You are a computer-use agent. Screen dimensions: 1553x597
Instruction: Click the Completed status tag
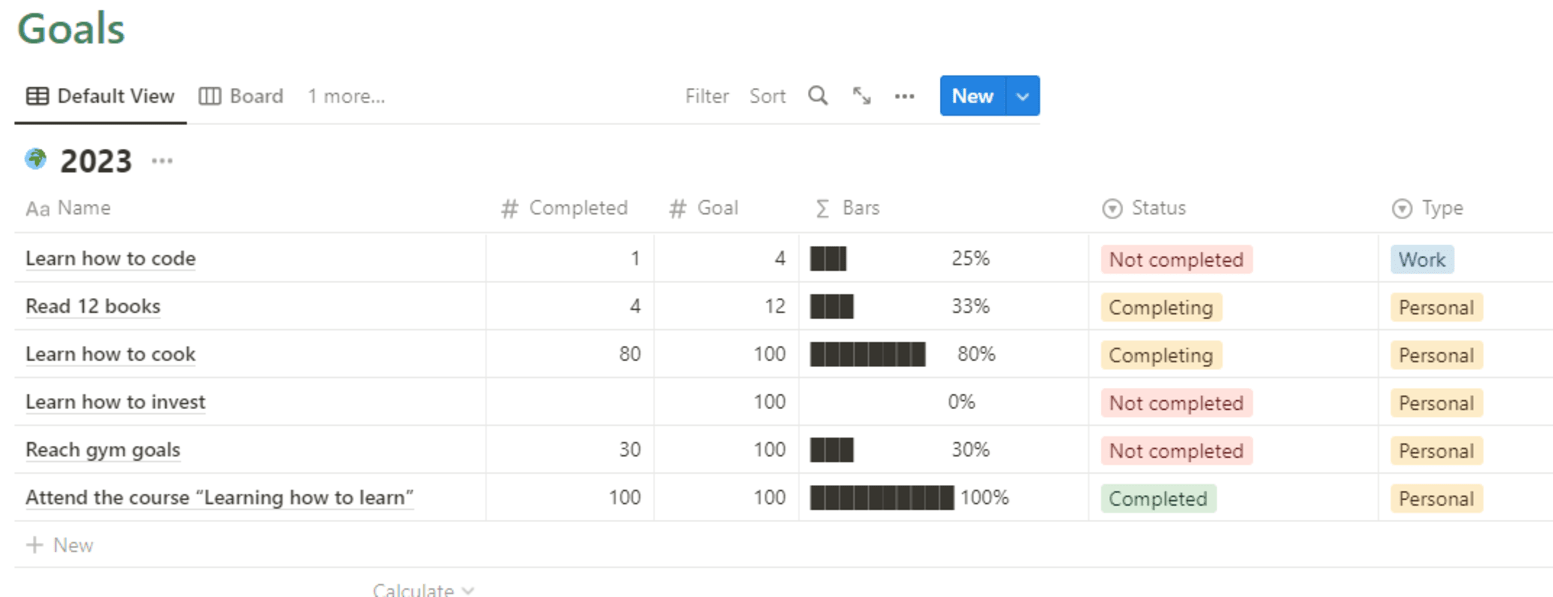(1158, 498)
